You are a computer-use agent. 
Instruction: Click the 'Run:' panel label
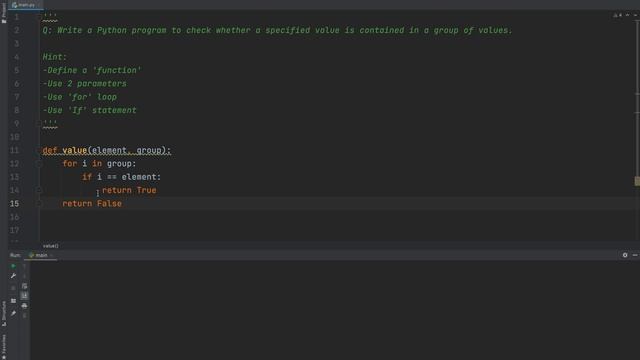[x=15, y=255]
